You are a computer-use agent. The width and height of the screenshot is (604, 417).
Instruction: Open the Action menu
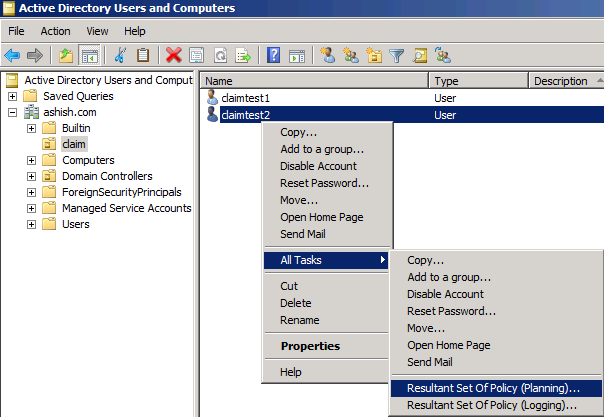[55, 31]
